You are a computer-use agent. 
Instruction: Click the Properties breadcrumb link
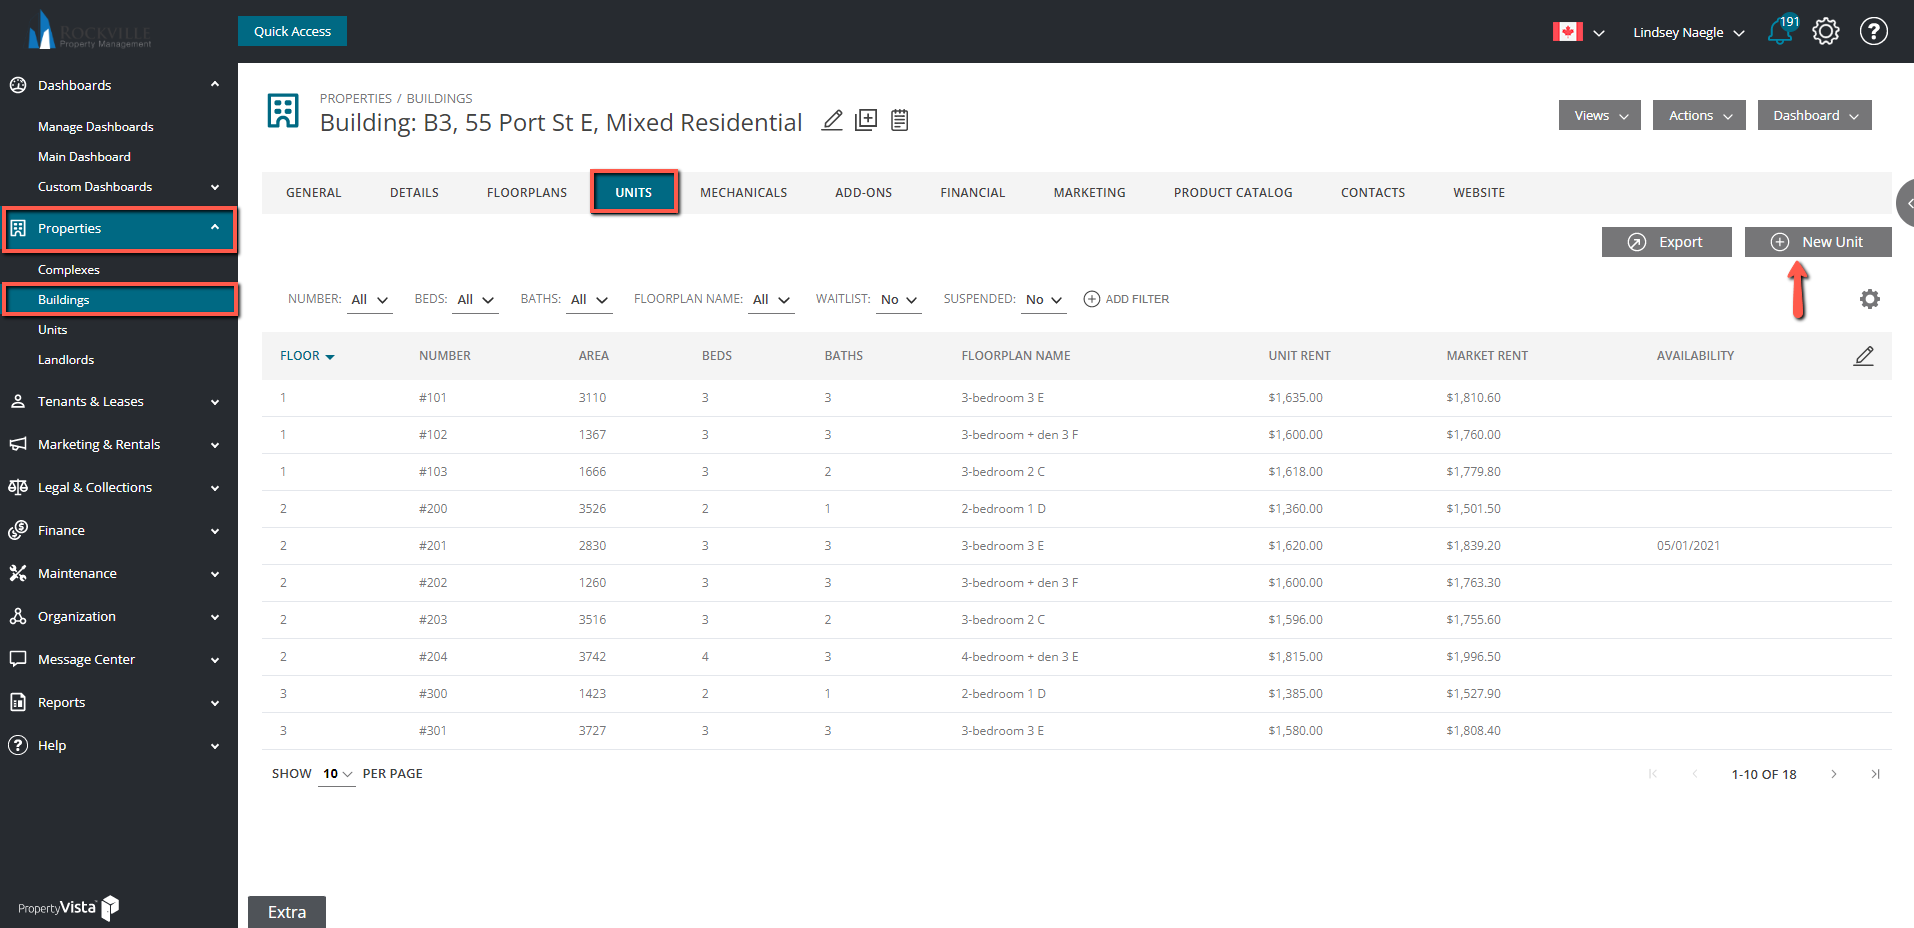coord(356,98)
